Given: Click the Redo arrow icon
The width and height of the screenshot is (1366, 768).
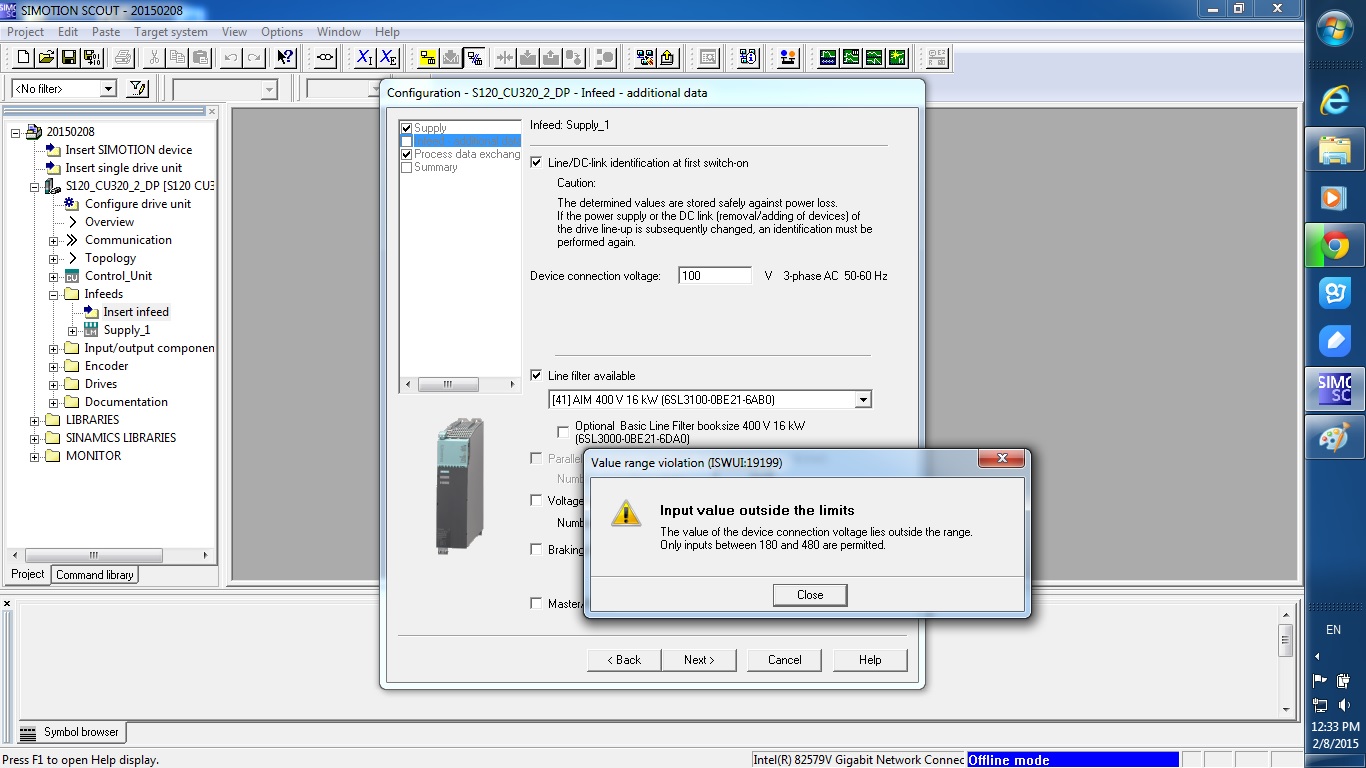Looking at the screenshot, I should pos(254,58).
